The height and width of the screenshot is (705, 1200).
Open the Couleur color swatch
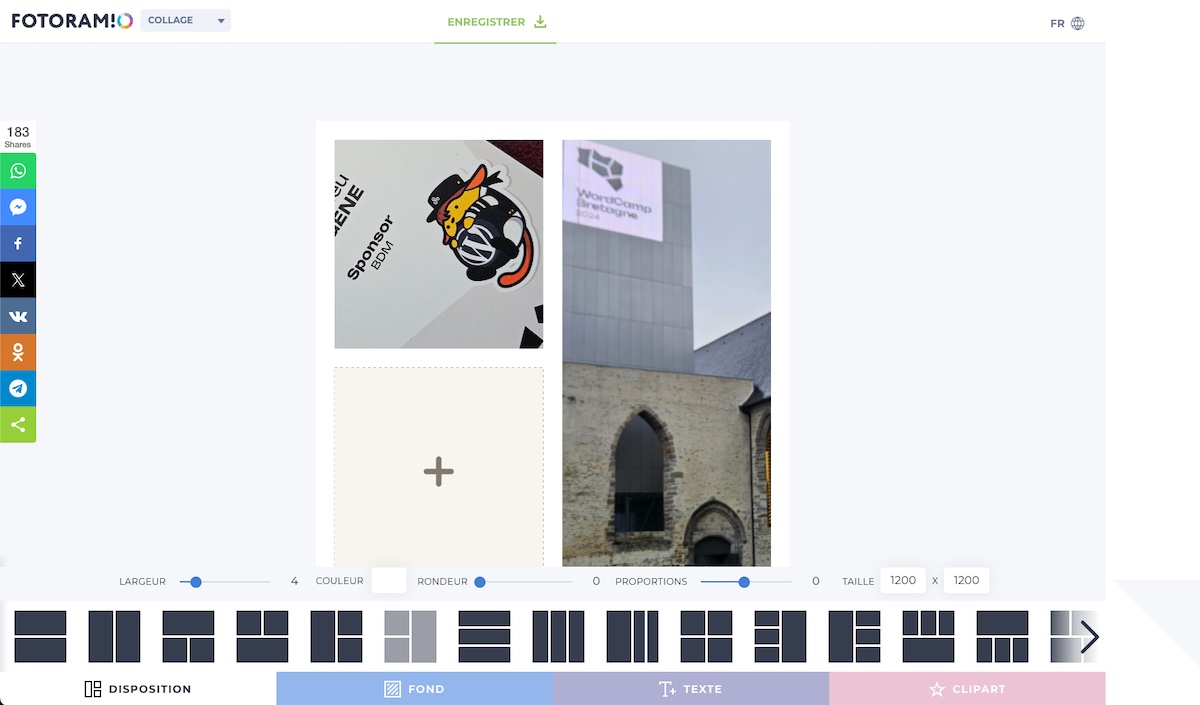[389, 580]
